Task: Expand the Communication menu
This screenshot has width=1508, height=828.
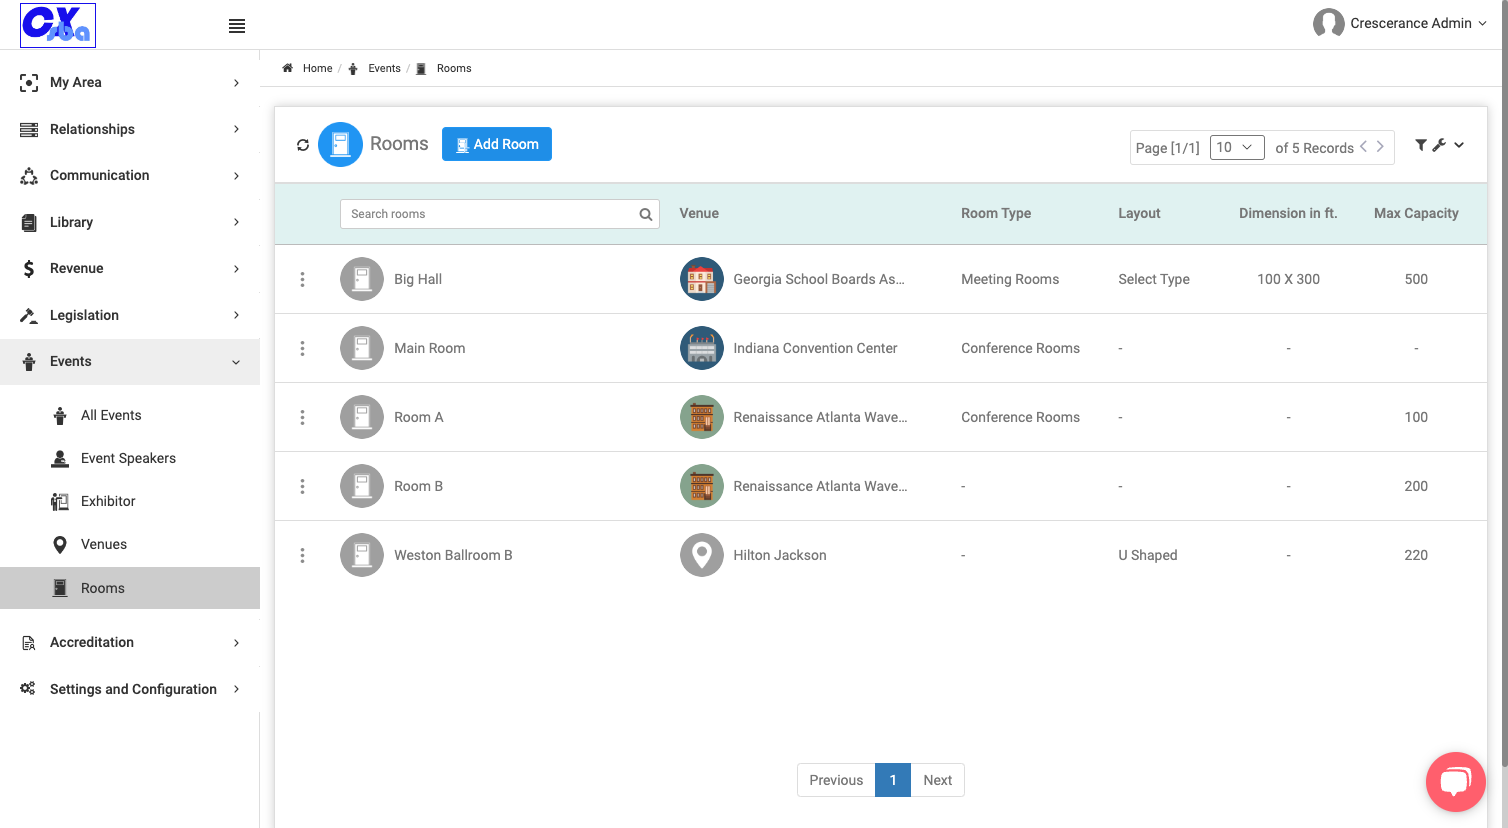Action: [130, 175]
